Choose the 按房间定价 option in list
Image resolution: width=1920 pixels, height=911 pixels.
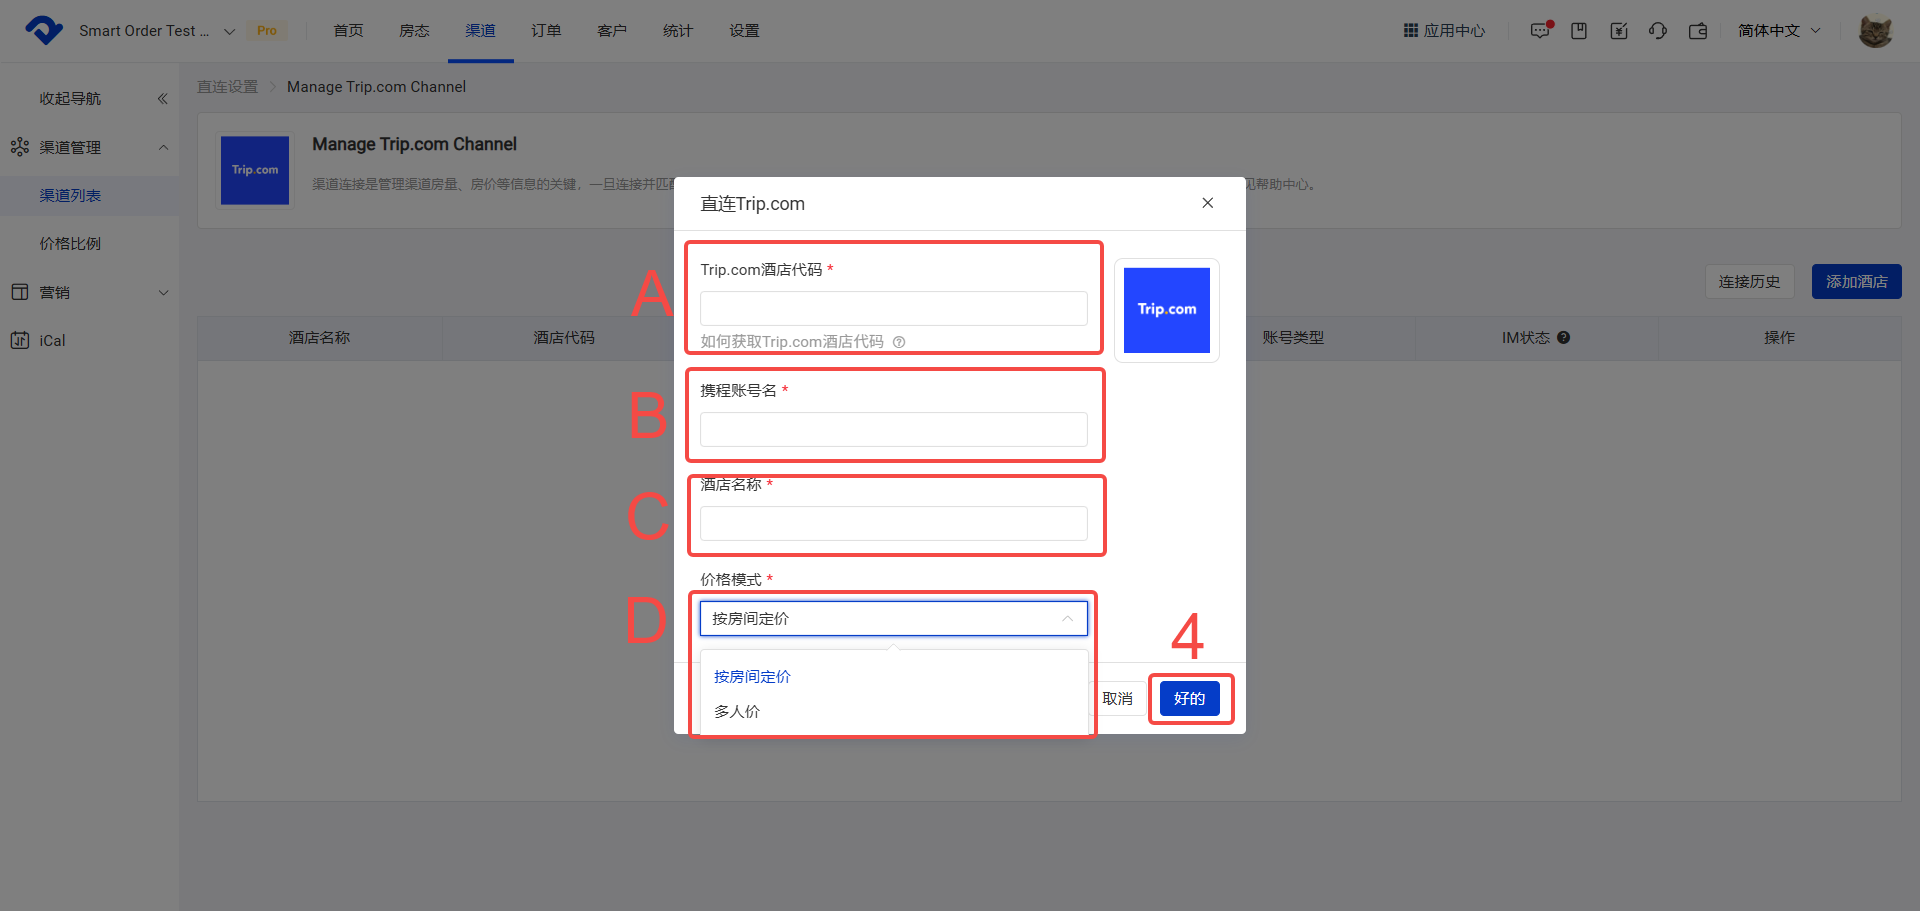click(x=752, y=677)
